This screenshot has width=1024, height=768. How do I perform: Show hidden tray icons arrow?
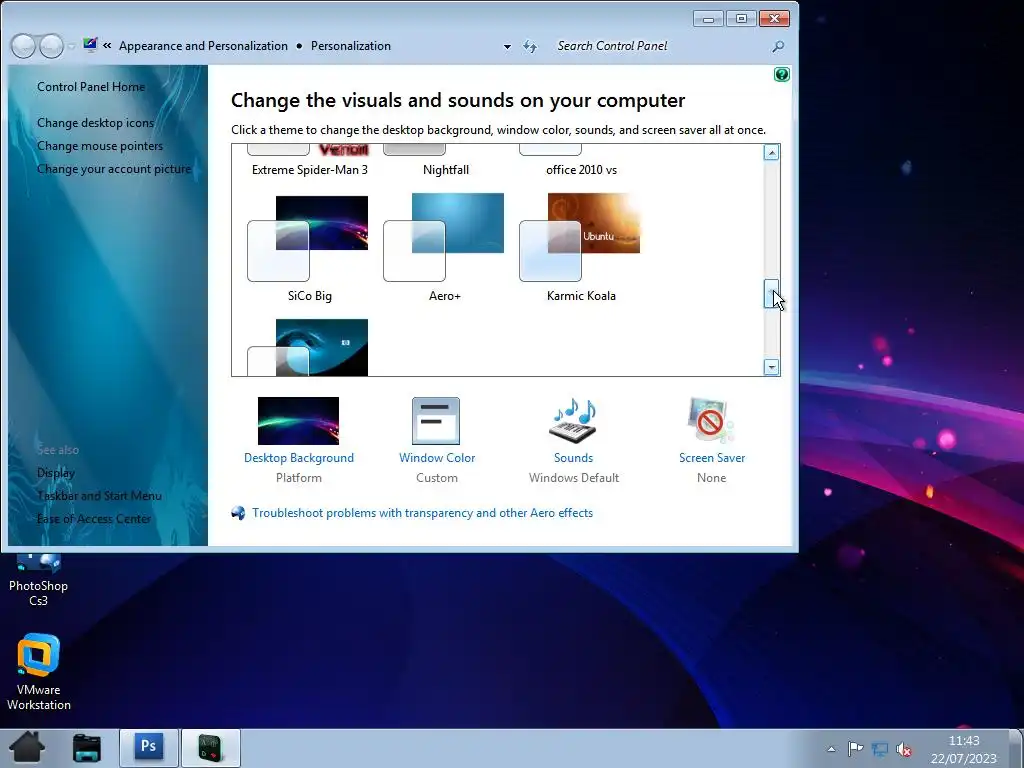point(831,749)
